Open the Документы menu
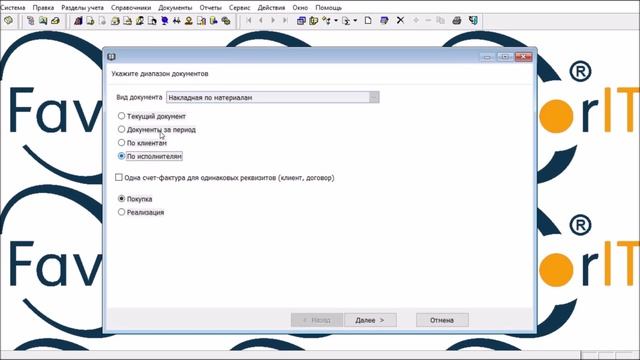Screen dimensions: 640x360 pos(175,7)
